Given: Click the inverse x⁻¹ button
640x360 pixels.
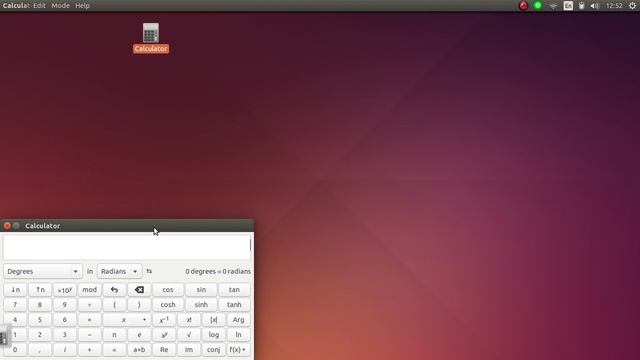Looking at the screenshot, I should 164,320.
